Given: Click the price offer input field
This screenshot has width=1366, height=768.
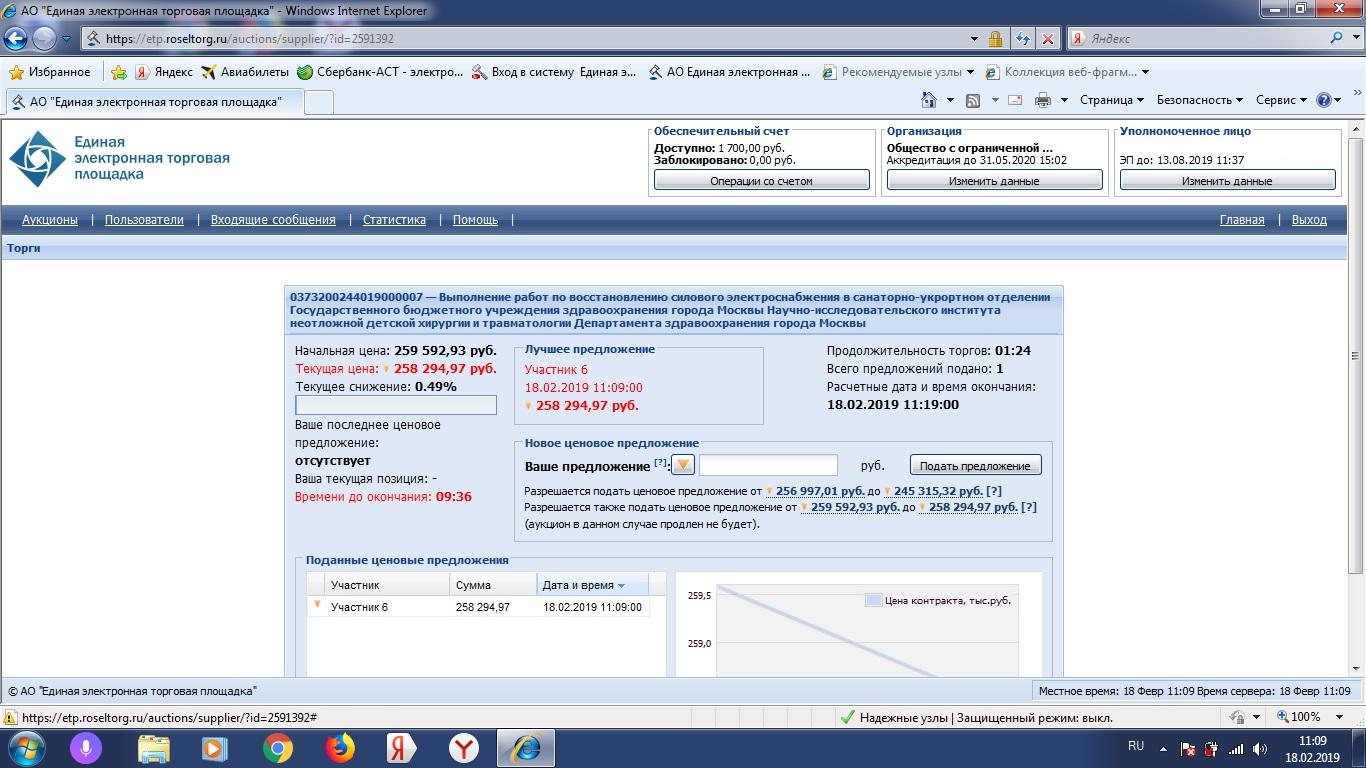Looking at the screenshot, I should [768, 465].
